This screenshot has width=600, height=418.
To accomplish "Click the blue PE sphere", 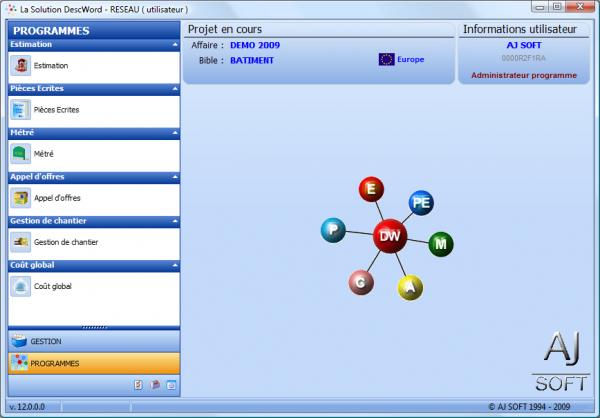I will [421, 202].
